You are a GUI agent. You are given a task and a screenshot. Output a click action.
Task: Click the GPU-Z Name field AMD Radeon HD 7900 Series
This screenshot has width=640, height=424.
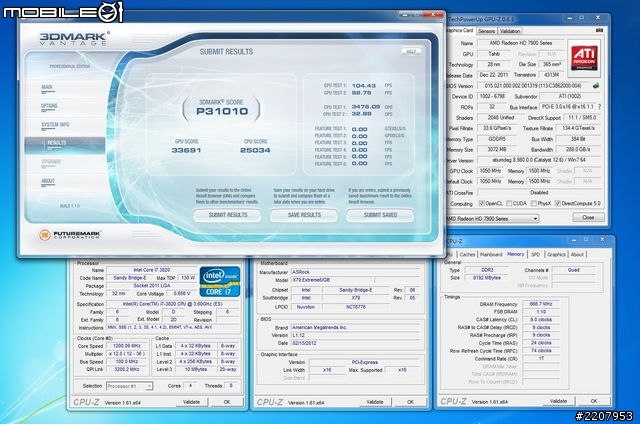(x=520, y=43)
